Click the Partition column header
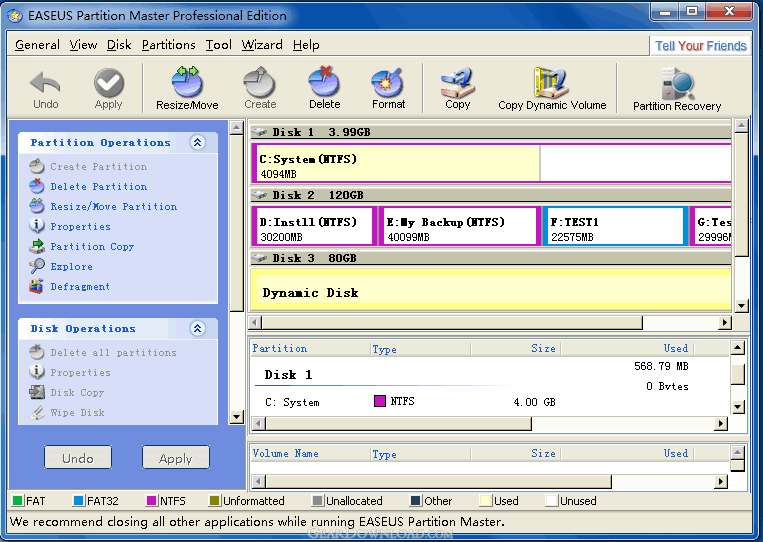The height and width of the screenshot is (542, 763). (x=310, y=348)
